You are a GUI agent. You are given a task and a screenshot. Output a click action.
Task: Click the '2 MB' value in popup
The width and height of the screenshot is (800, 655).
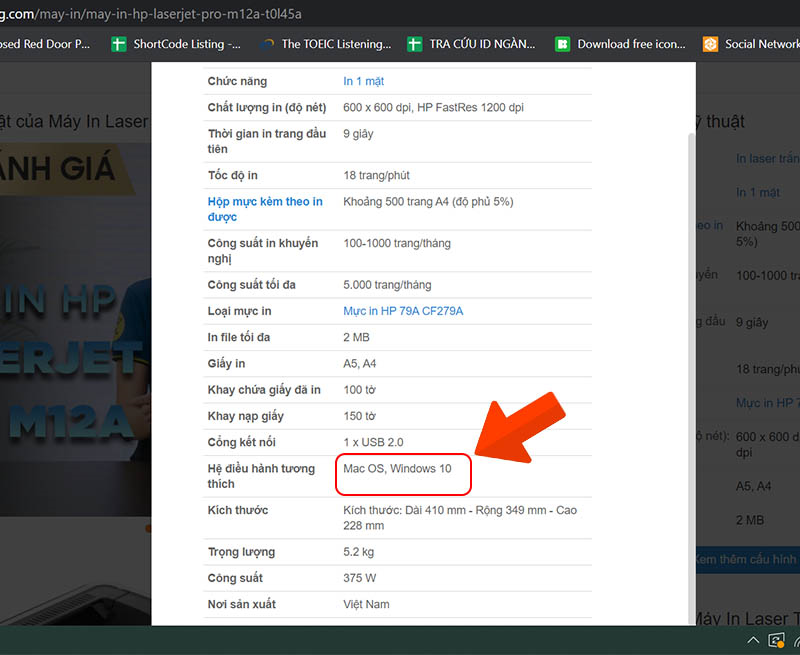(x=356, y=337)
